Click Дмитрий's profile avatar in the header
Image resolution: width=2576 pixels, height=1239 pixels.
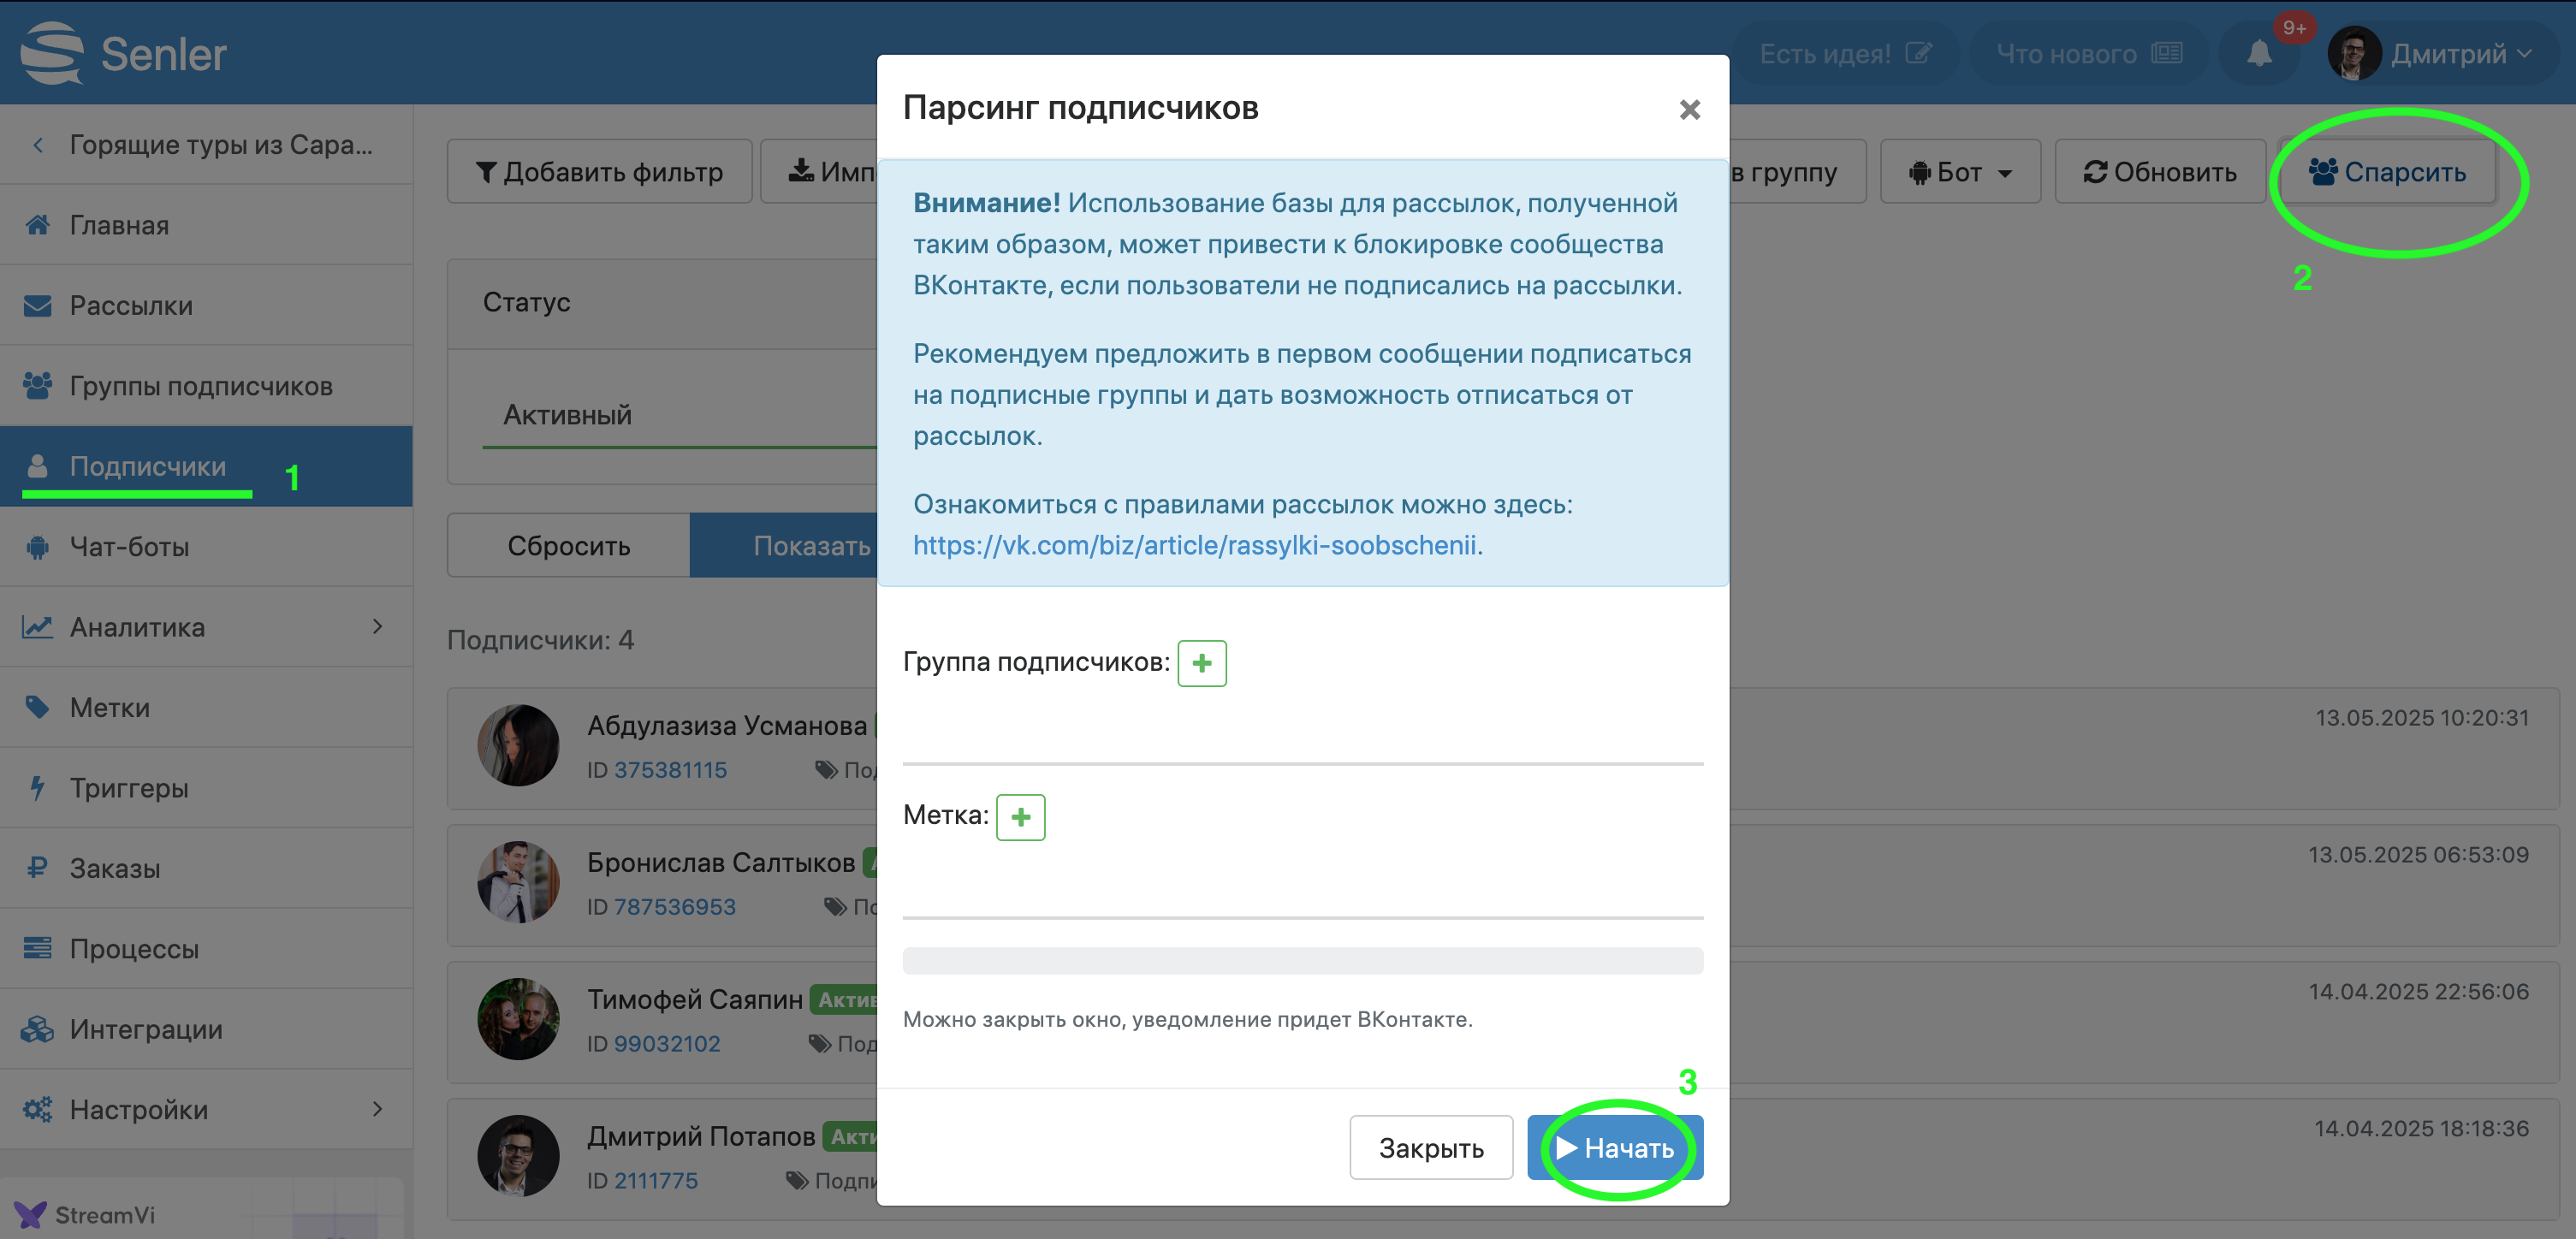[x=2354, y=53]
